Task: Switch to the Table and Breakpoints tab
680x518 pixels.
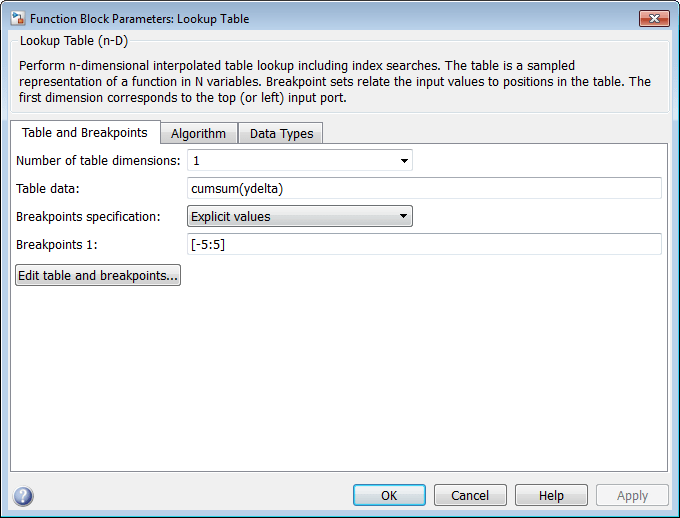Action: pos(85,133)
